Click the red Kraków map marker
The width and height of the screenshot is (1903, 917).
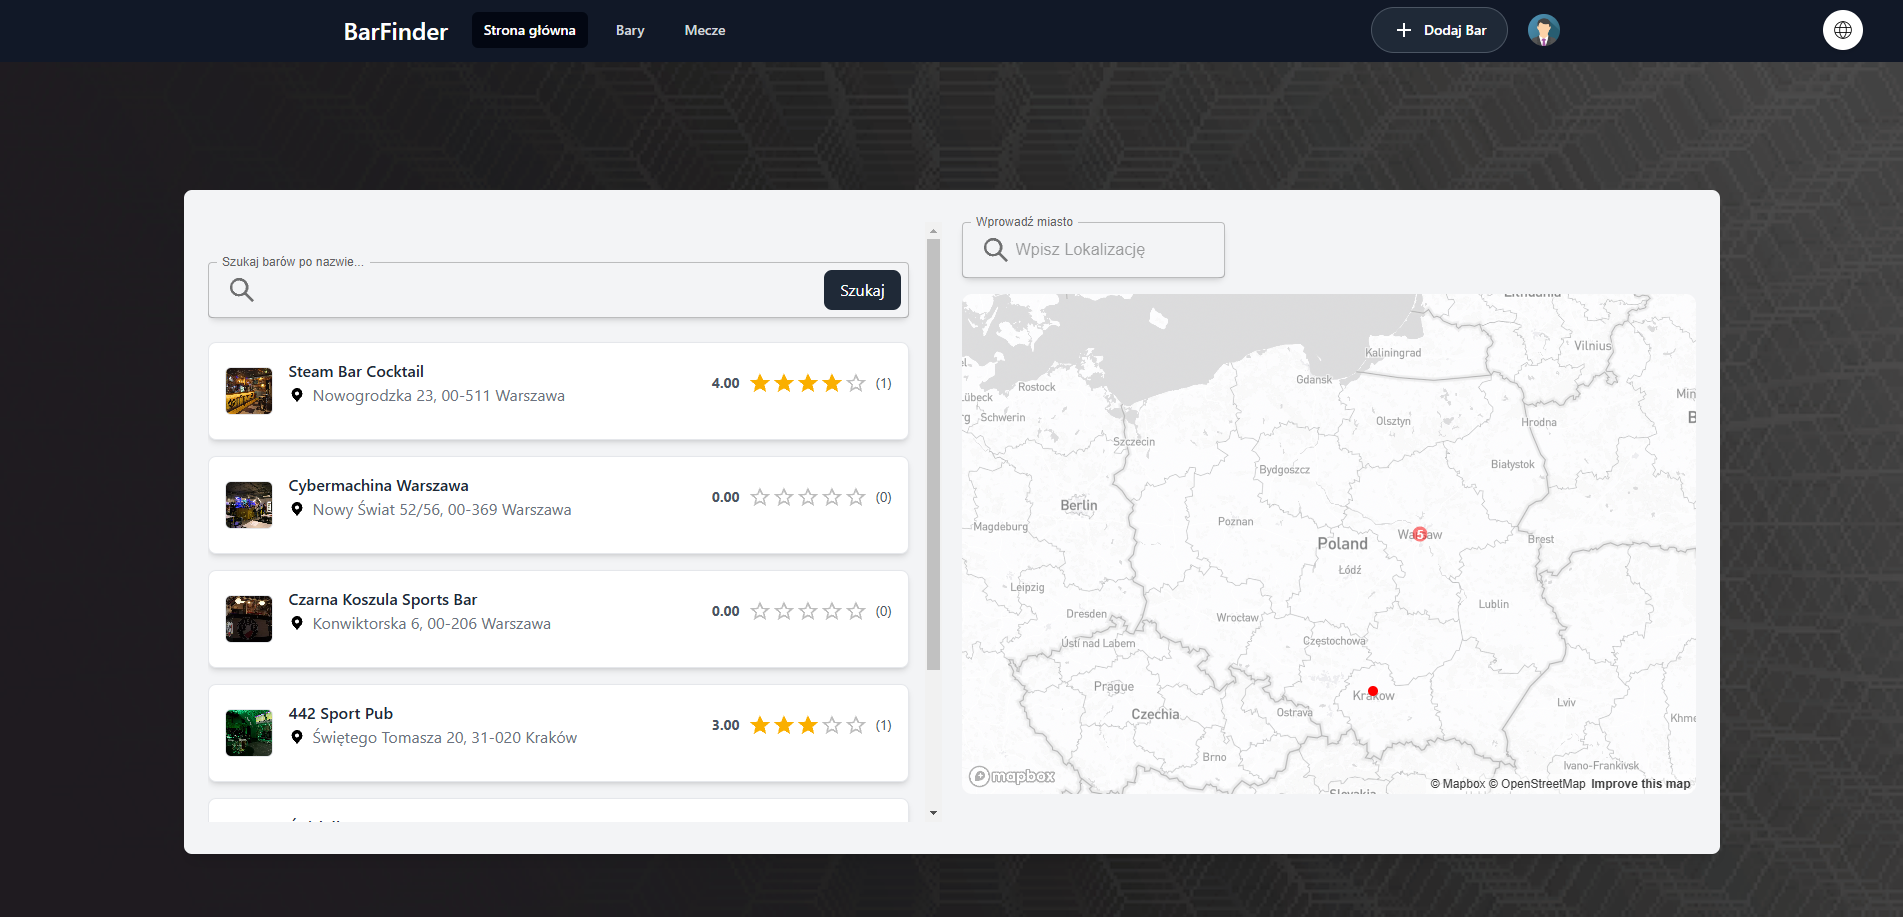coord(1373,691)
